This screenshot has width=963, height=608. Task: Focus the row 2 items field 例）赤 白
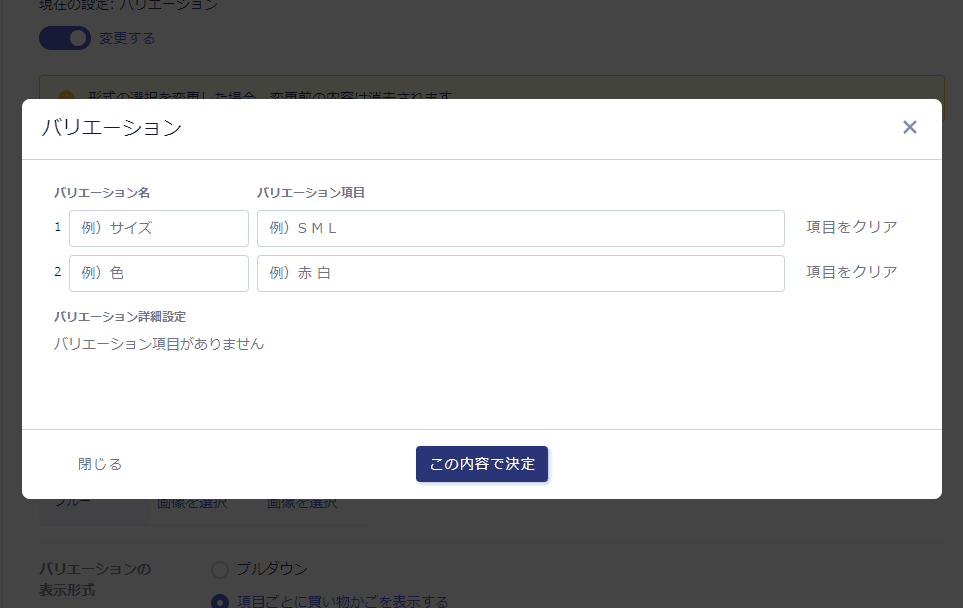point(521,273)
